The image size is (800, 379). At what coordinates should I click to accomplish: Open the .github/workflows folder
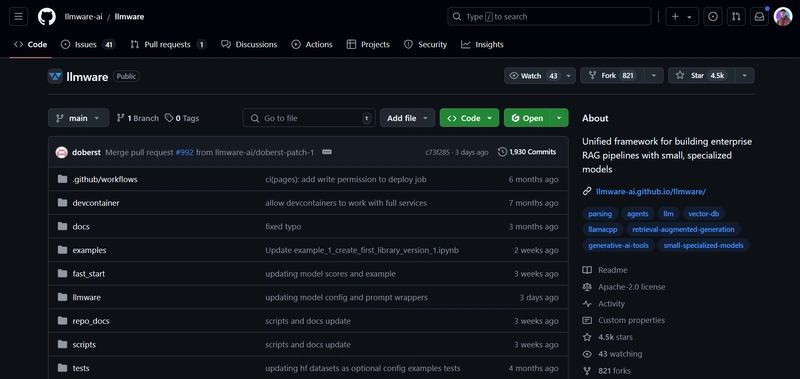click(105, 180)
